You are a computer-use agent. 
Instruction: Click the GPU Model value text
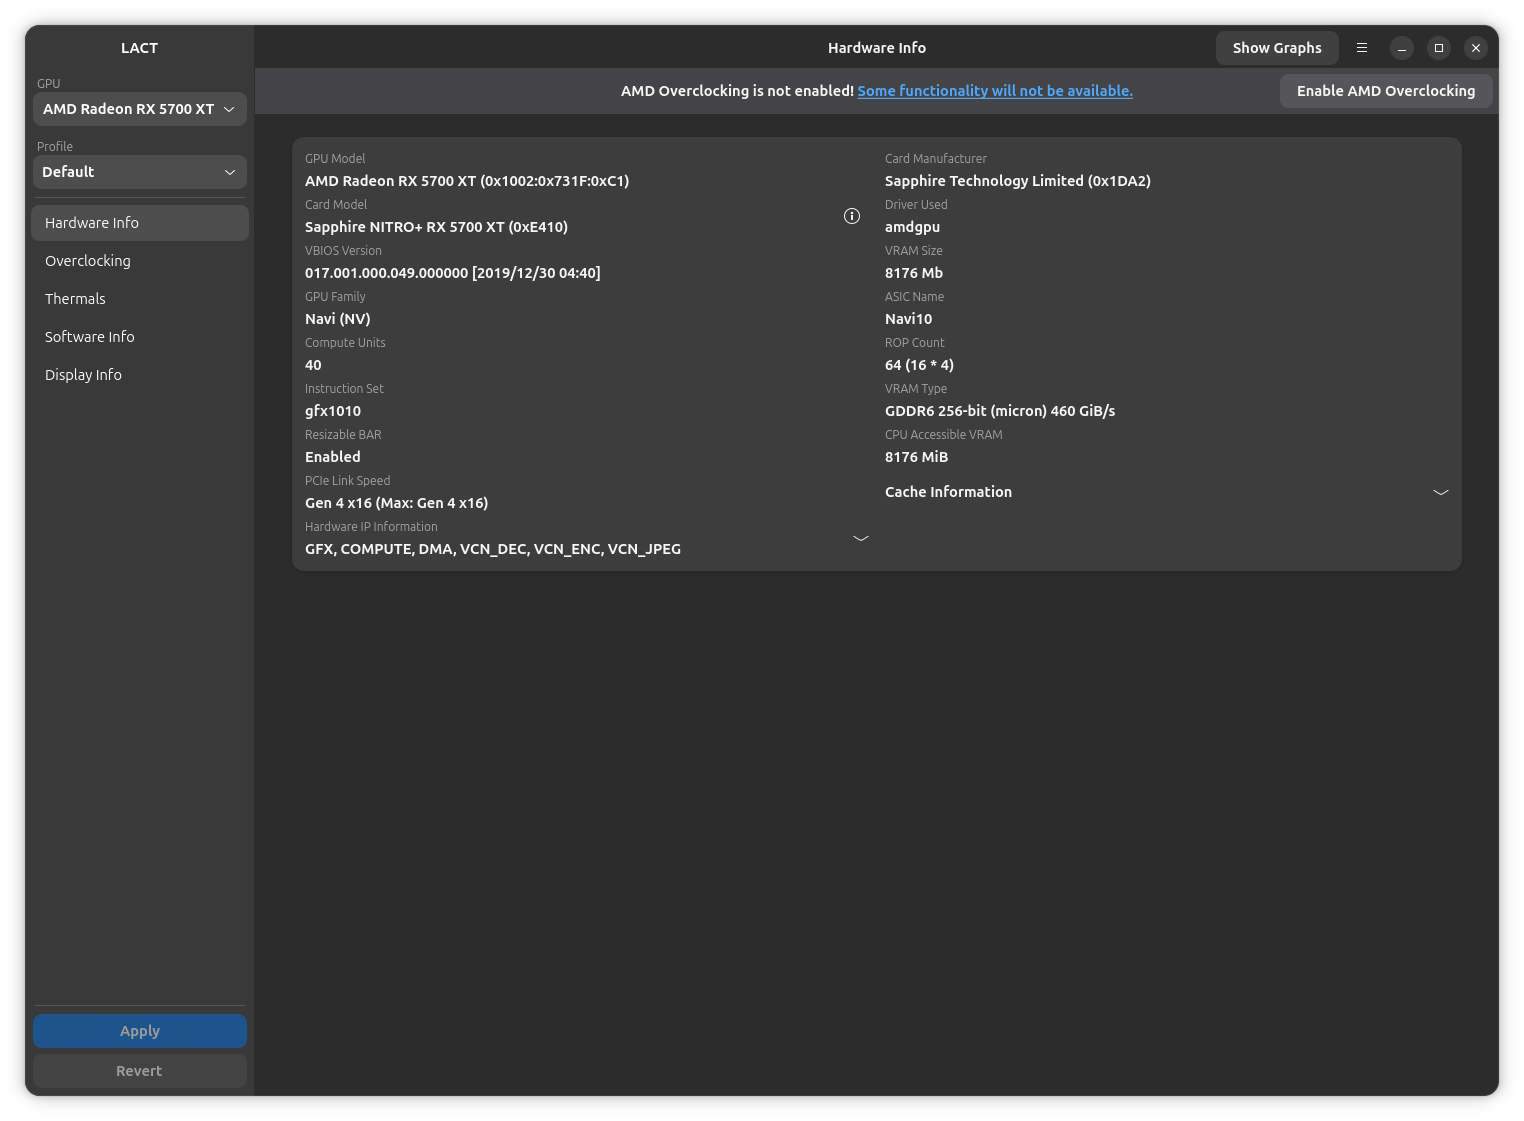pyautogui.click(x=467, y=181)
